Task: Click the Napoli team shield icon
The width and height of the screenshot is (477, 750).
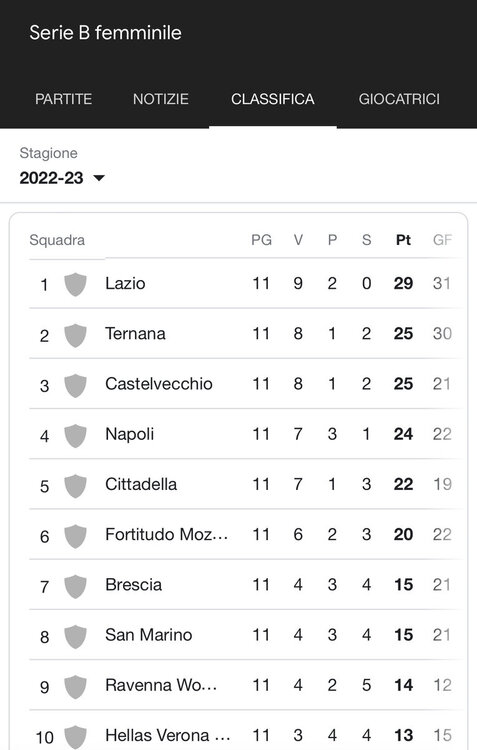Action: click(x=76, y=435)
